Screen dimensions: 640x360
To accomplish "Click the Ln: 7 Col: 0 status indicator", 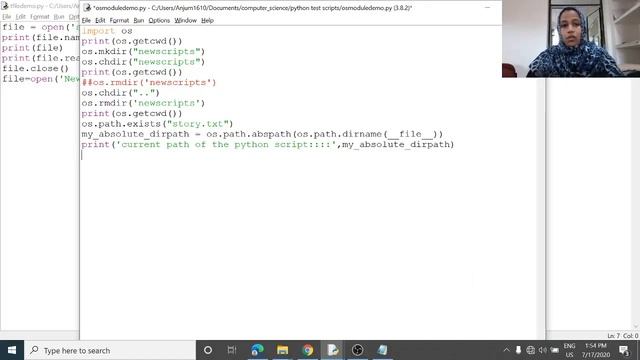I will click(622, 336).
